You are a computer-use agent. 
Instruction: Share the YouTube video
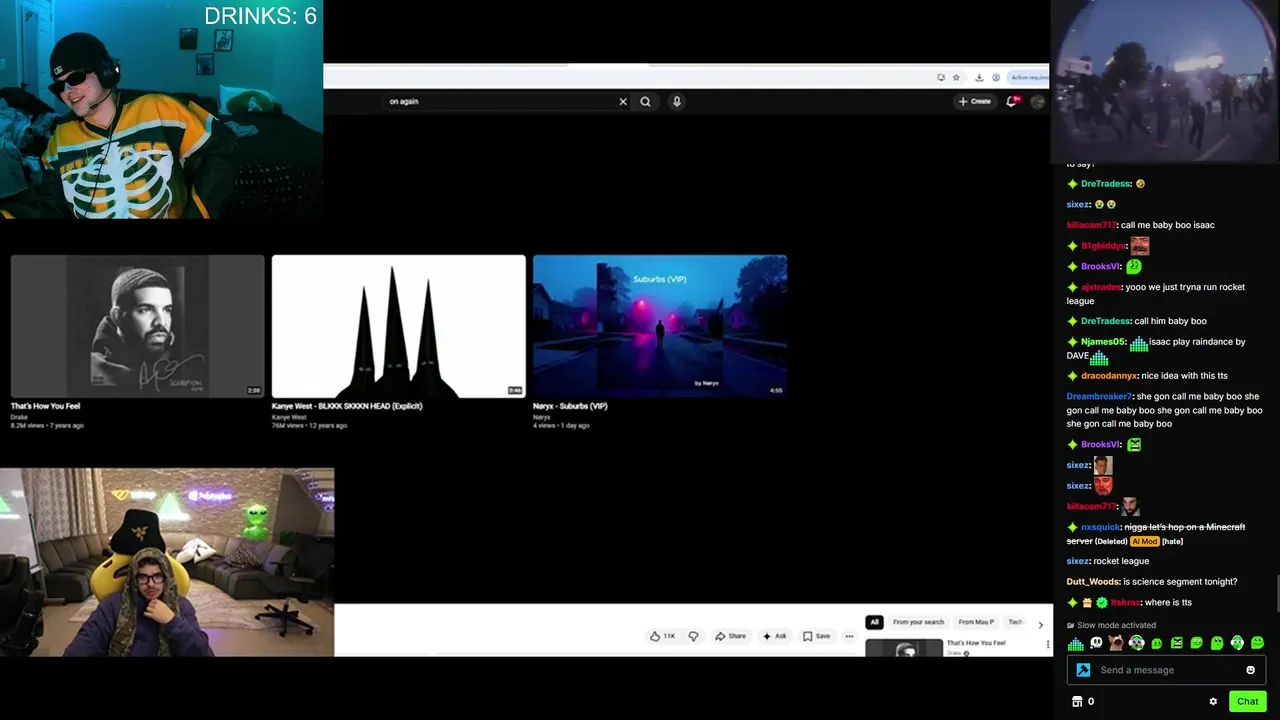pos(730,636)
